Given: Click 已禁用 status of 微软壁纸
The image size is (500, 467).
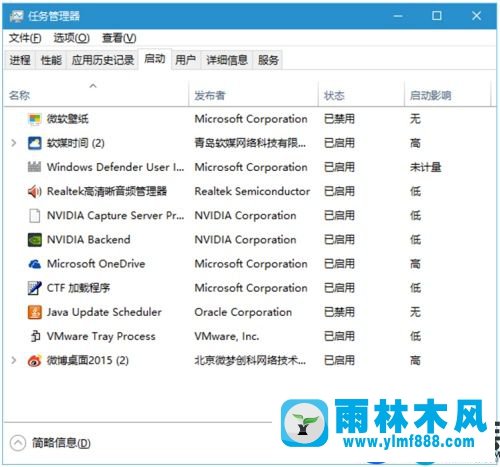Looking at the screenshot, I should (339, 119).
